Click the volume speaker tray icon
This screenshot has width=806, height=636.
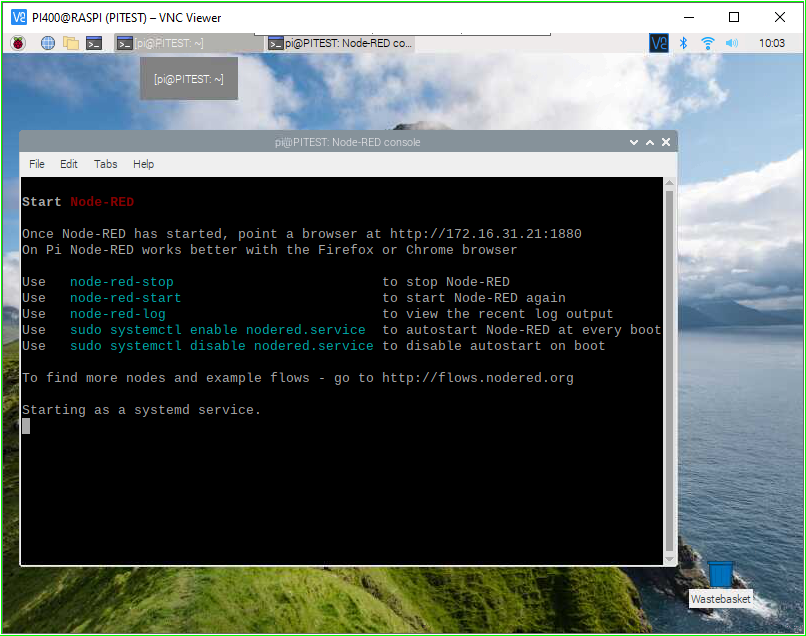[731, 43]
